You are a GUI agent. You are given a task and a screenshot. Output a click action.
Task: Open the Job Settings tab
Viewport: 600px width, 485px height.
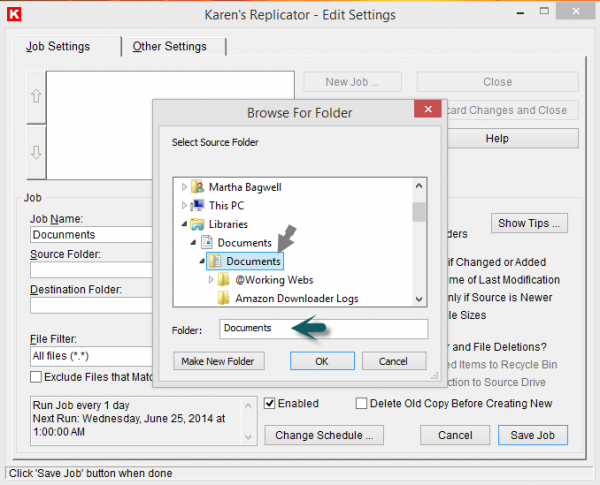(x=58, y=47)
